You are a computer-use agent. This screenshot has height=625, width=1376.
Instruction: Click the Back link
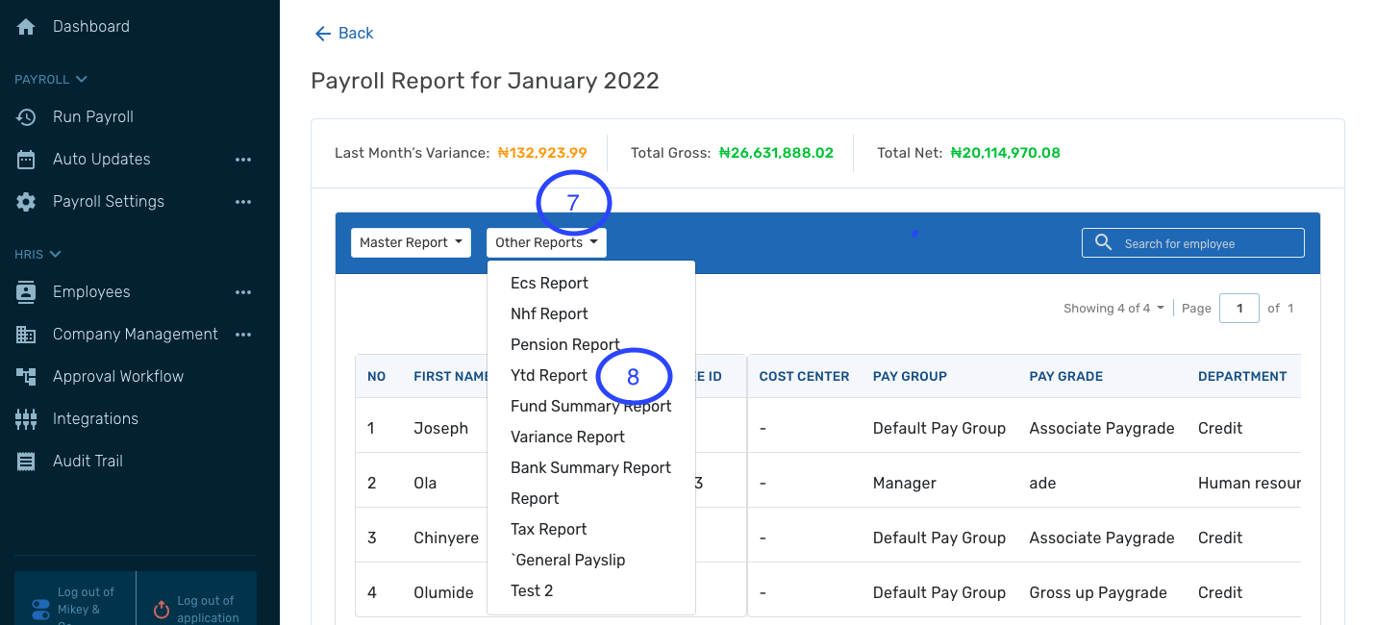344,33
